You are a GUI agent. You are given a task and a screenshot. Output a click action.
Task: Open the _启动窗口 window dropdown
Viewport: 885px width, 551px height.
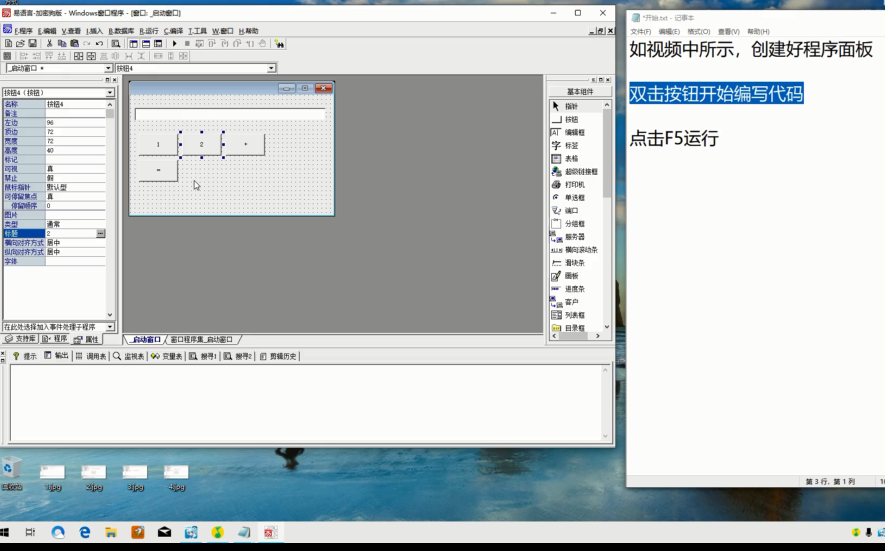107,68
